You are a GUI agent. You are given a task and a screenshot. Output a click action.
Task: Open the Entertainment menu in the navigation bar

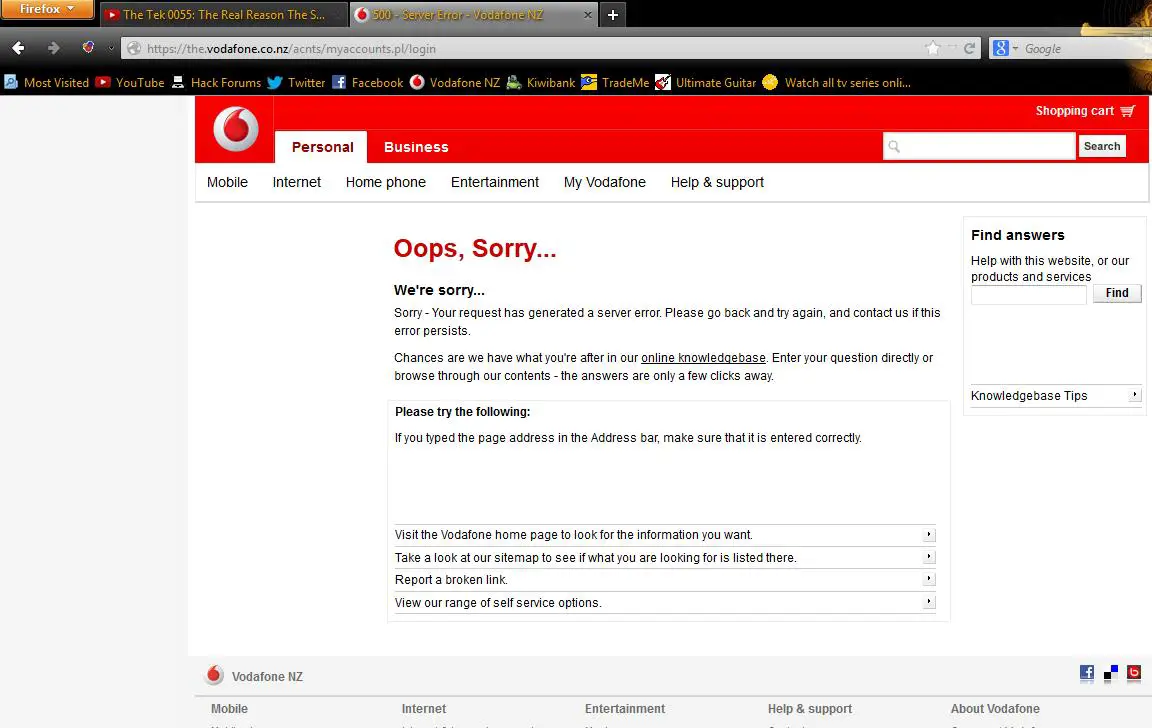pos(494,182)
